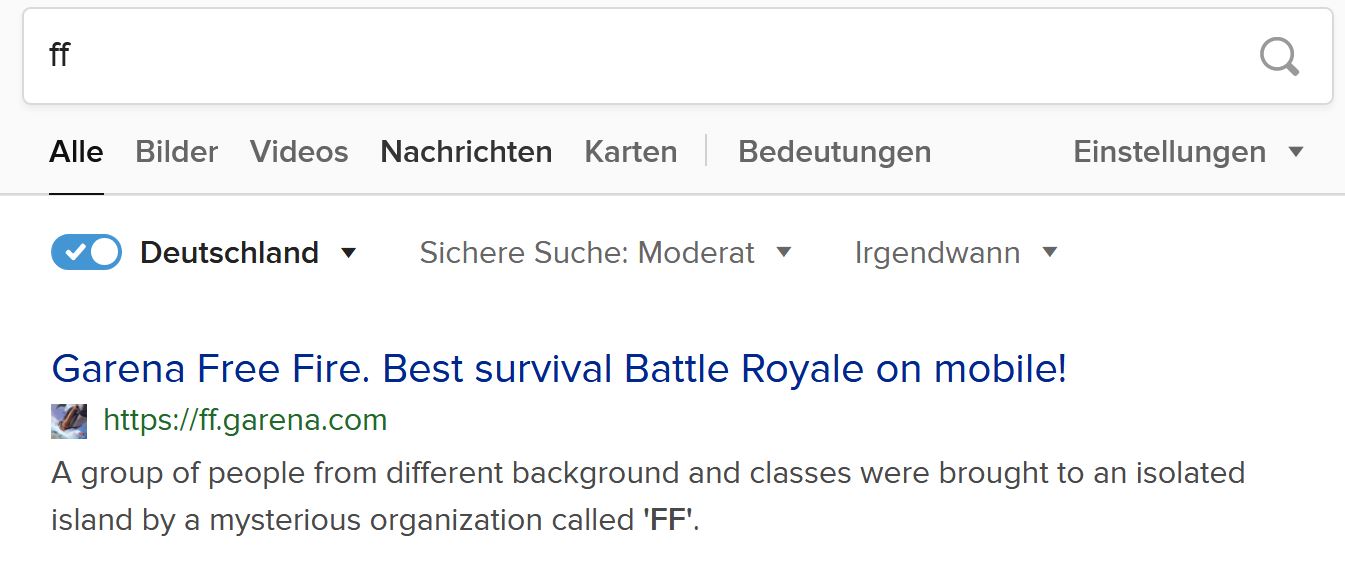Image resolution: width=1345 pixels, height=571 pixels.
Task: Open the Garena Free Fire result title
Action: point(559,370)
